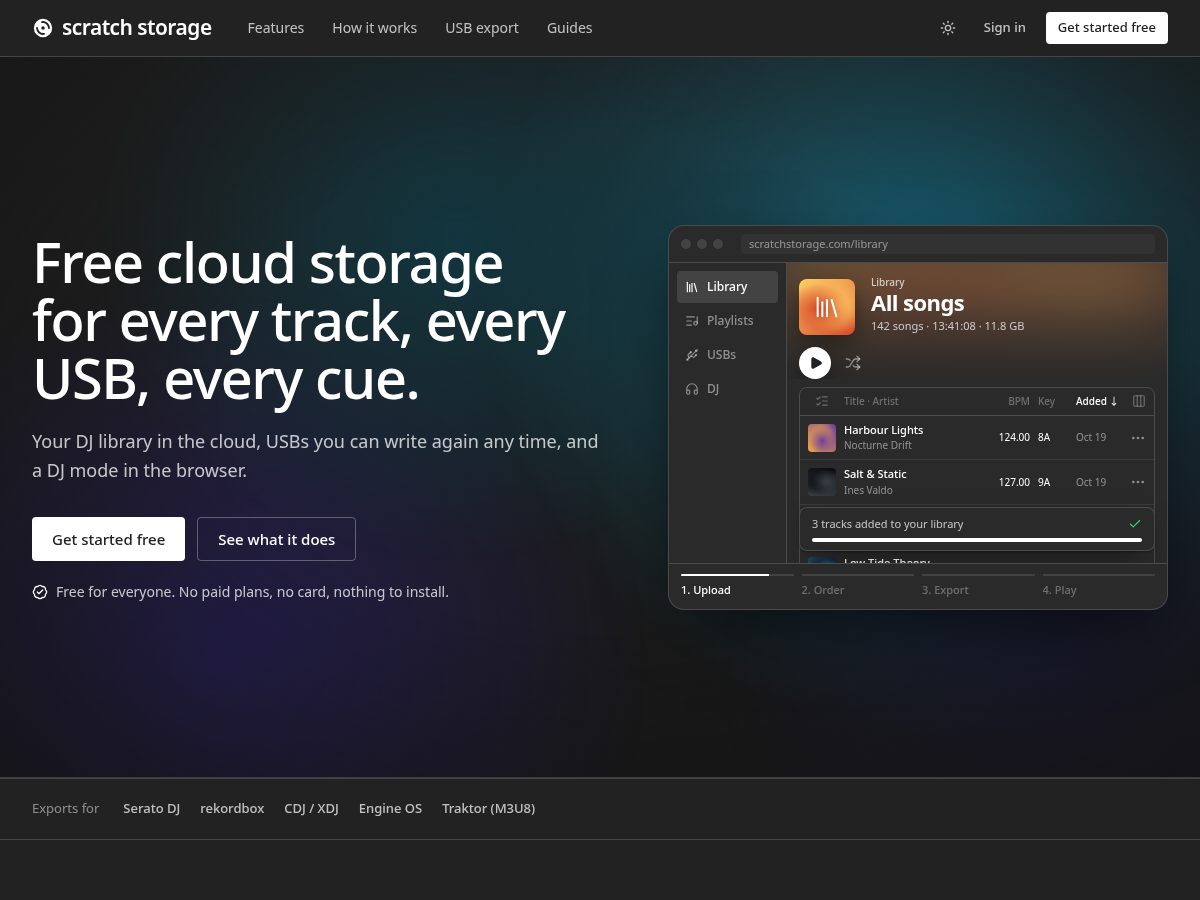
Task: Switch to the 3. Export step tab
Action: click(978, 585)
